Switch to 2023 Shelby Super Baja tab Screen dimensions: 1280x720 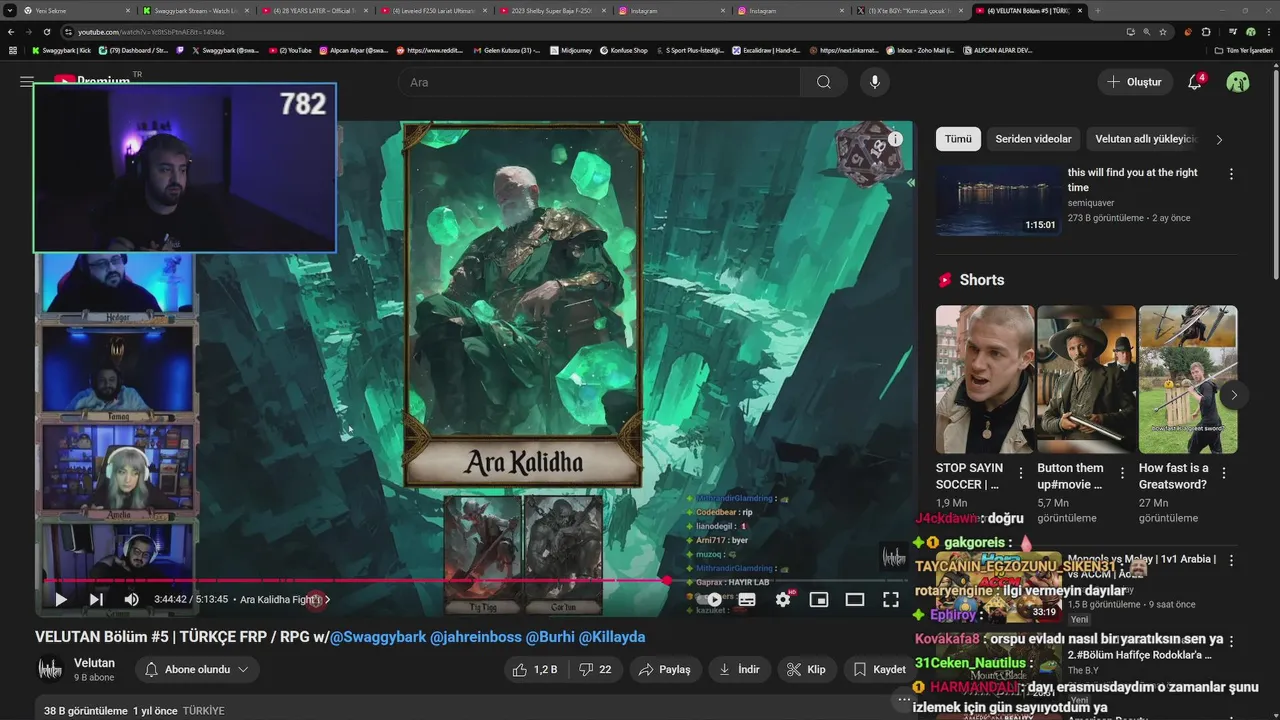550,10
